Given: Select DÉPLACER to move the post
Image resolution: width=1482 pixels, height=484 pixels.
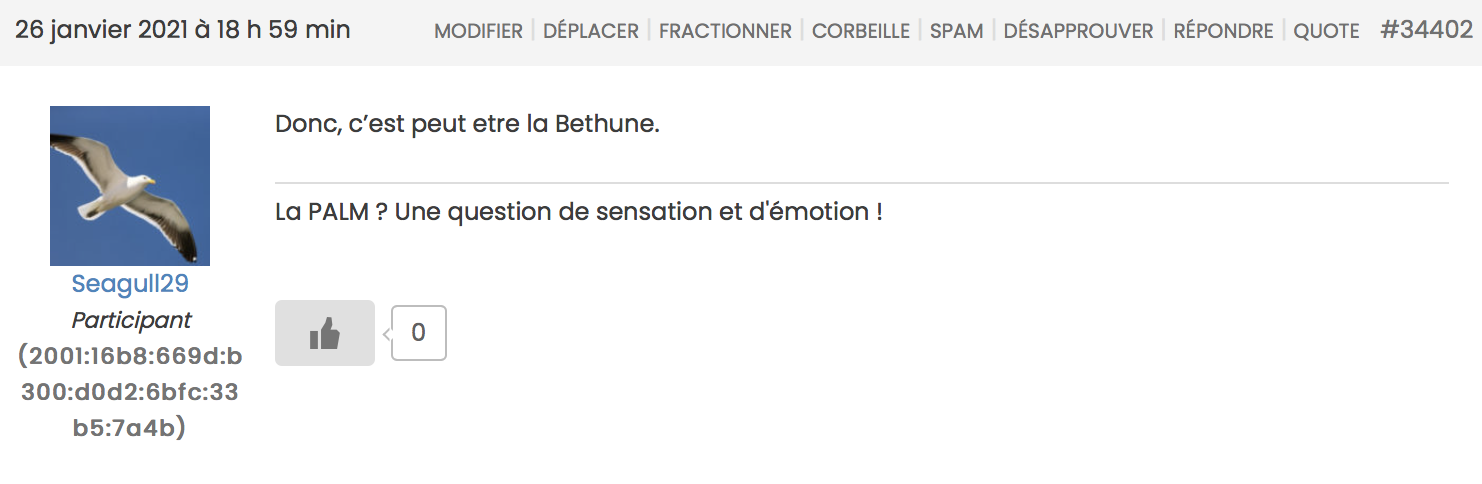Looking at the screenshot, I should pos(591,31).
